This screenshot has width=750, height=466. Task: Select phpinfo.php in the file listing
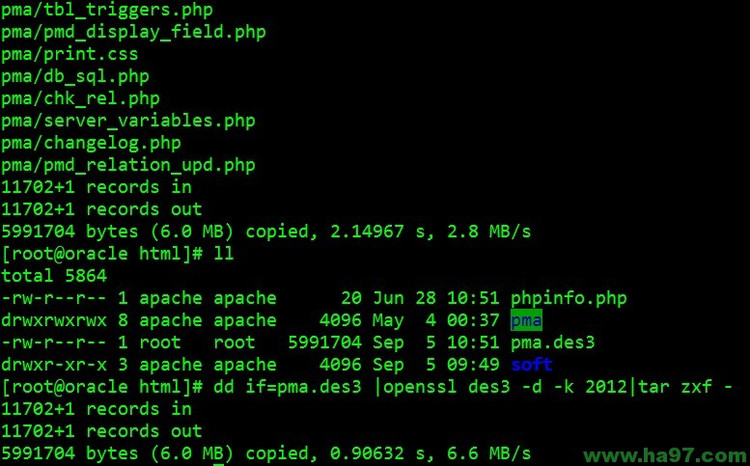568,298
